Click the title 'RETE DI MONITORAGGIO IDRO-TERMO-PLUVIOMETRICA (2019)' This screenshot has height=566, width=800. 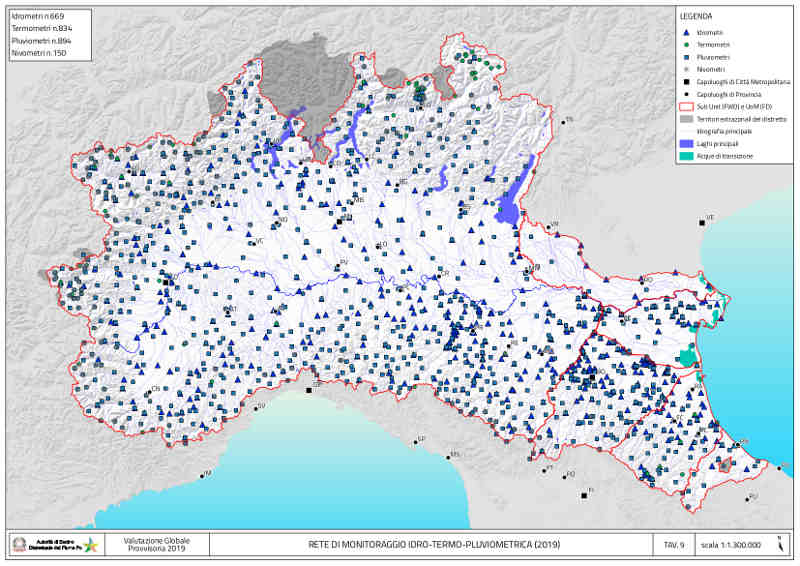[434, 545]
